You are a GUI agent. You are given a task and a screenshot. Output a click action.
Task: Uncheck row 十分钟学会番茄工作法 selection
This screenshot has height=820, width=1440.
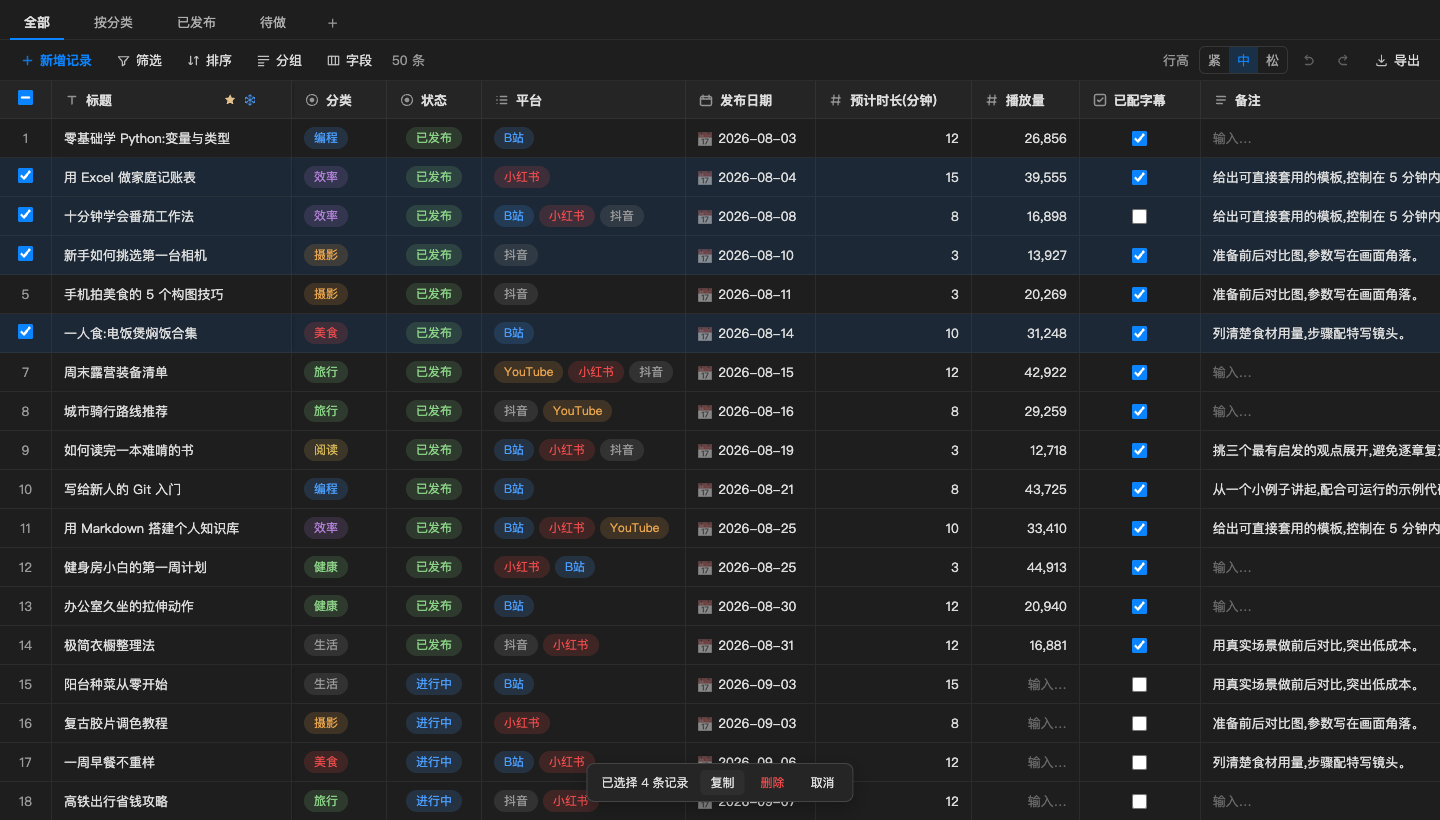pyautogui.click(x=26, y=214)
